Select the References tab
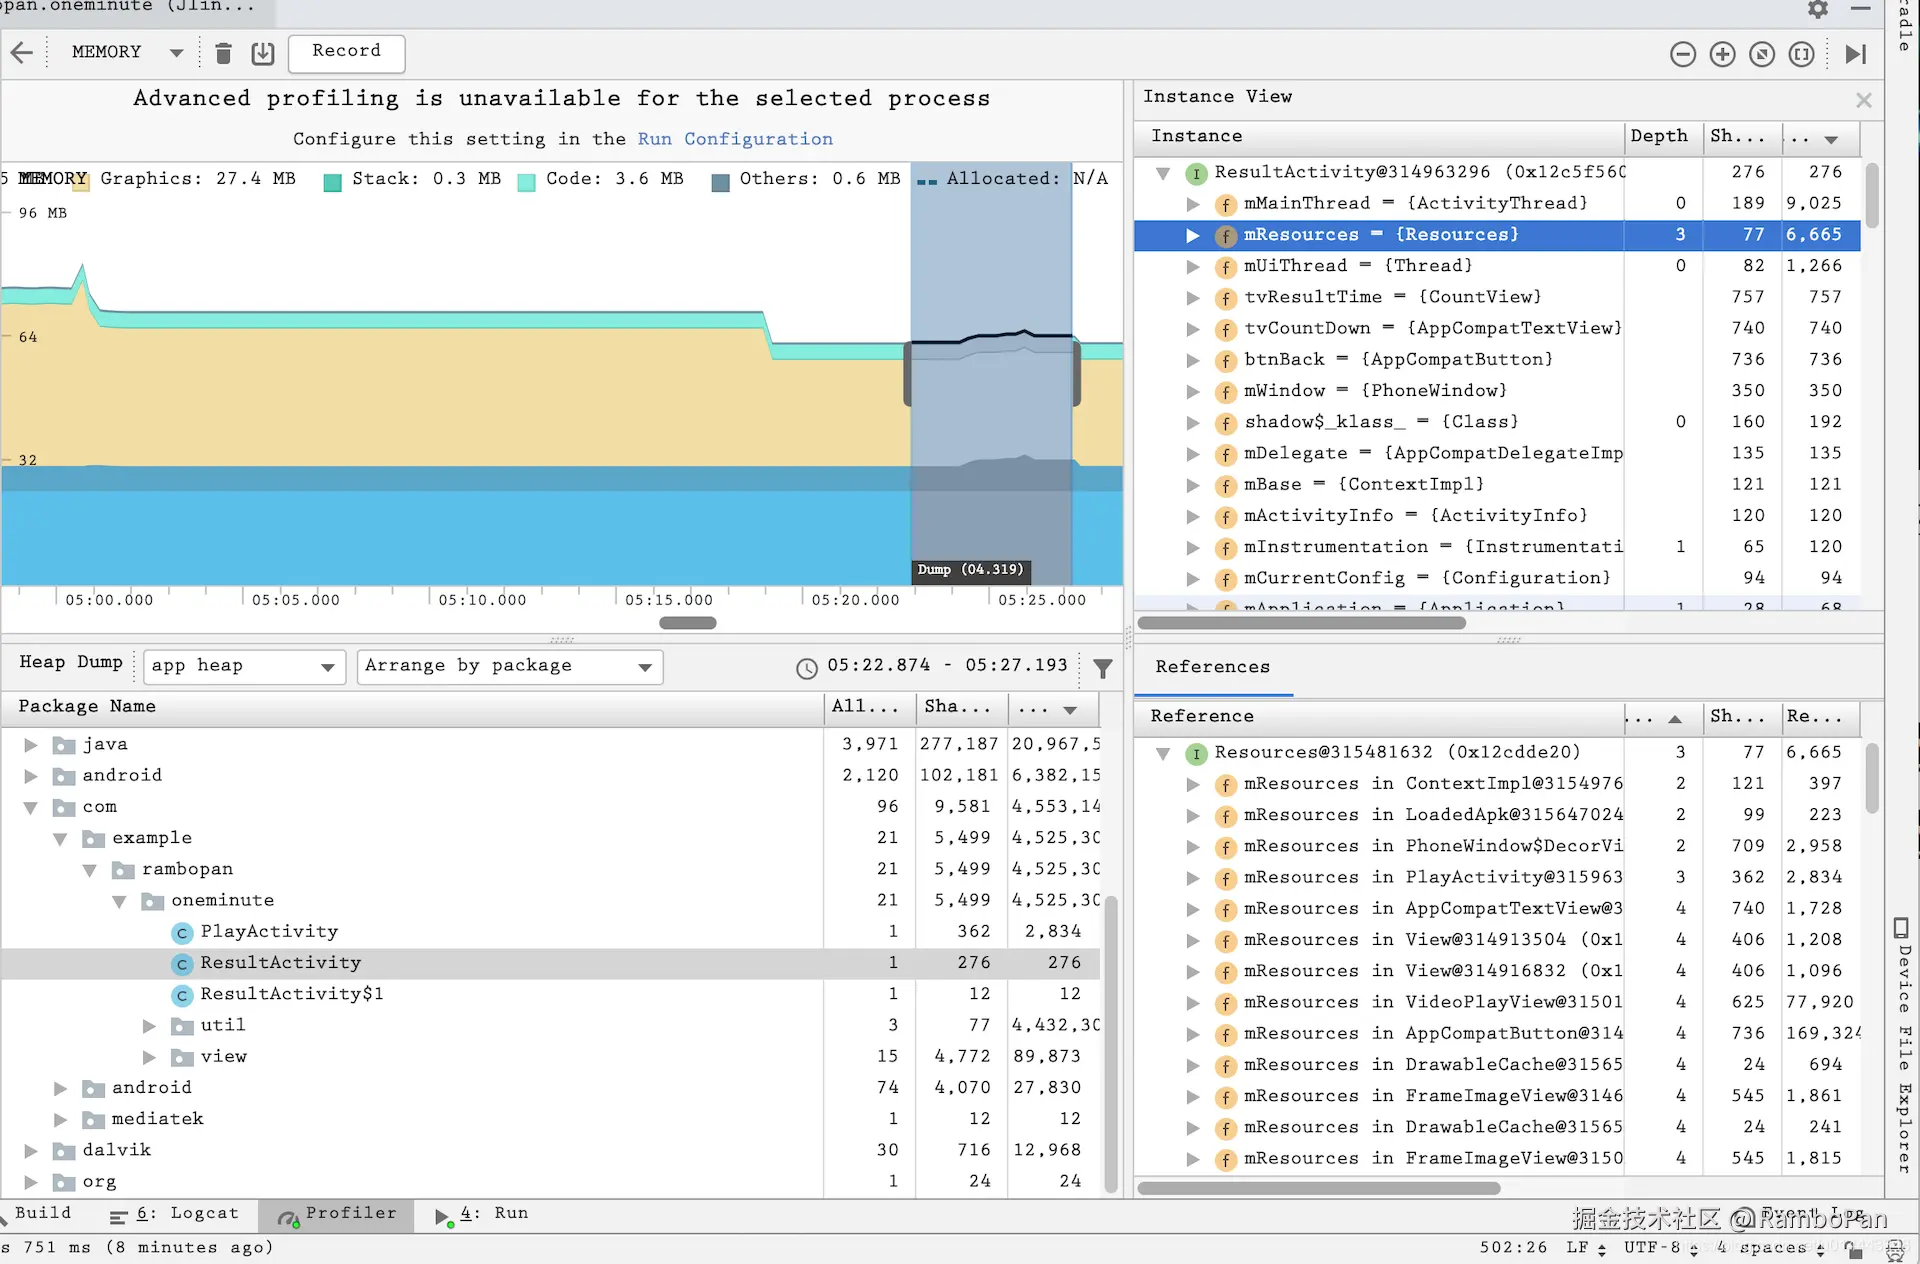This screenshot has width=1920, height=1264. 1212,667
